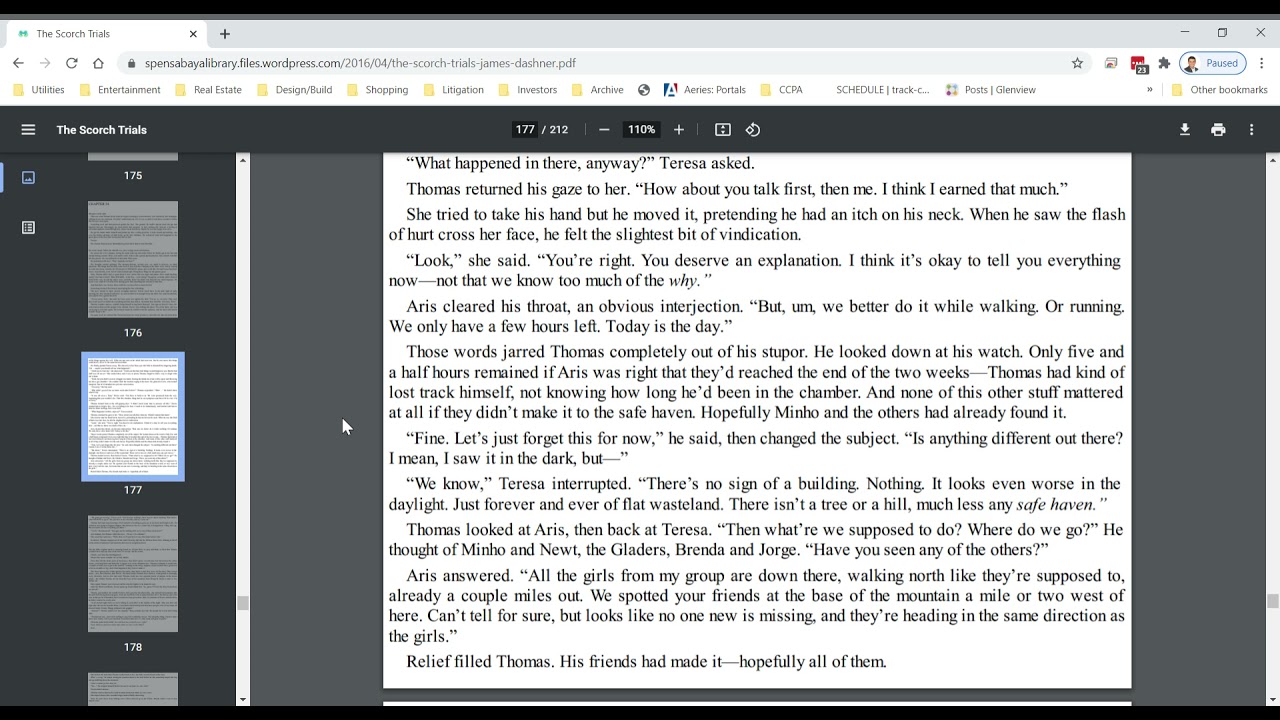Click the document scrollbar down arrow

click(x=1272, y=700)
